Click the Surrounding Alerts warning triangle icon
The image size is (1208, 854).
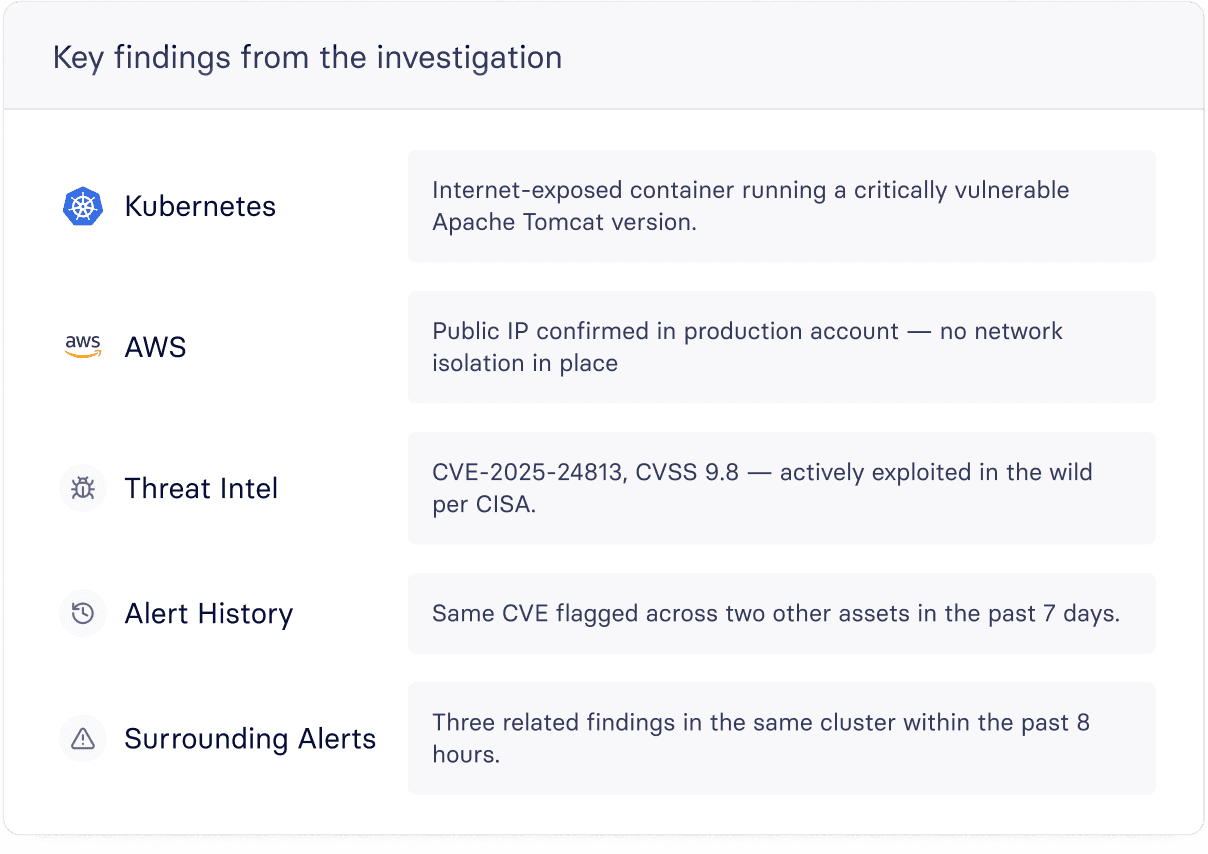point(83,738)
